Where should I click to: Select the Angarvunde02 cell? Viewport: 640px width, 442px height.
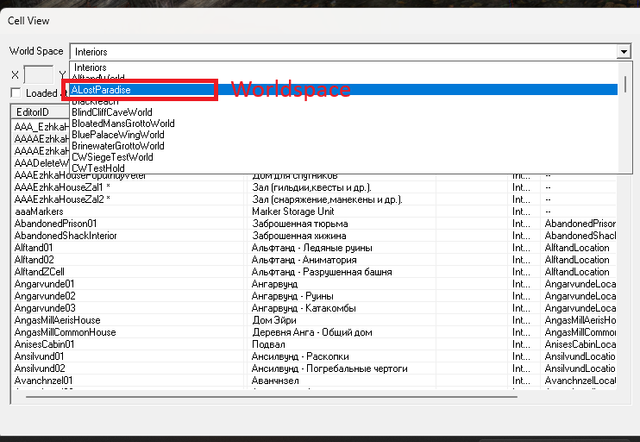click(45, 296)
